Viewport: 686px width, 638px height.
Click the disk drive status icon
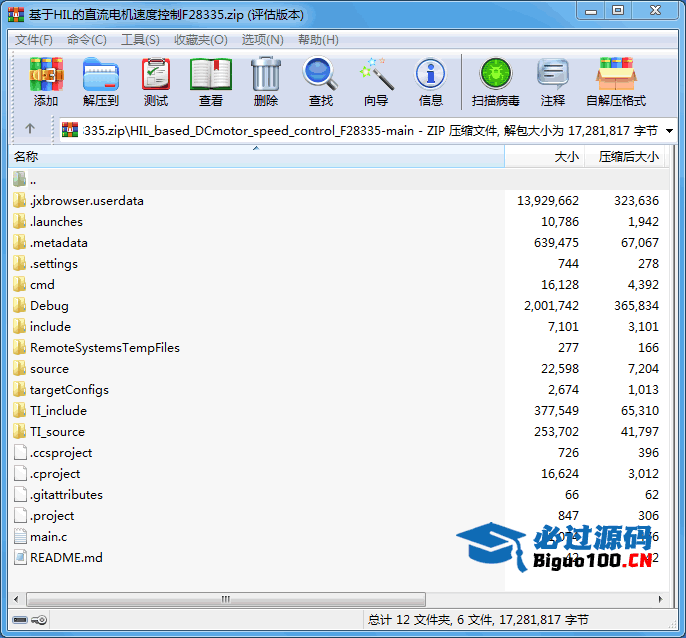click(20, 620)
